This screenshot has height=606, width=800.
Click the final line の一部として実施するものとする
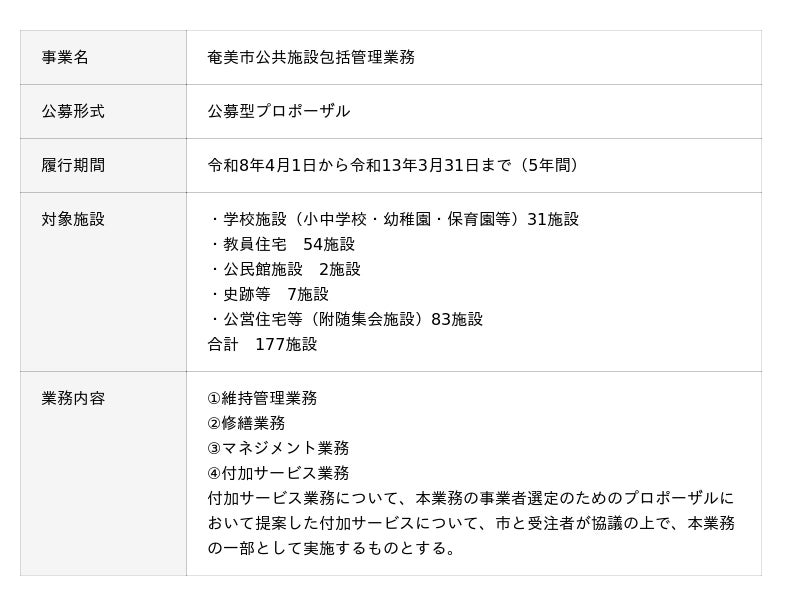coord(332,548)
